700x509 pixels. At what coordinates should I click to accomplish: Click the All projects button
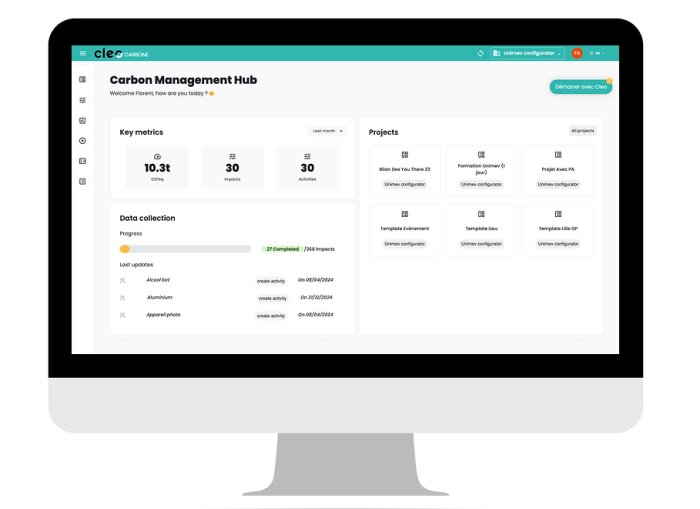582,131
